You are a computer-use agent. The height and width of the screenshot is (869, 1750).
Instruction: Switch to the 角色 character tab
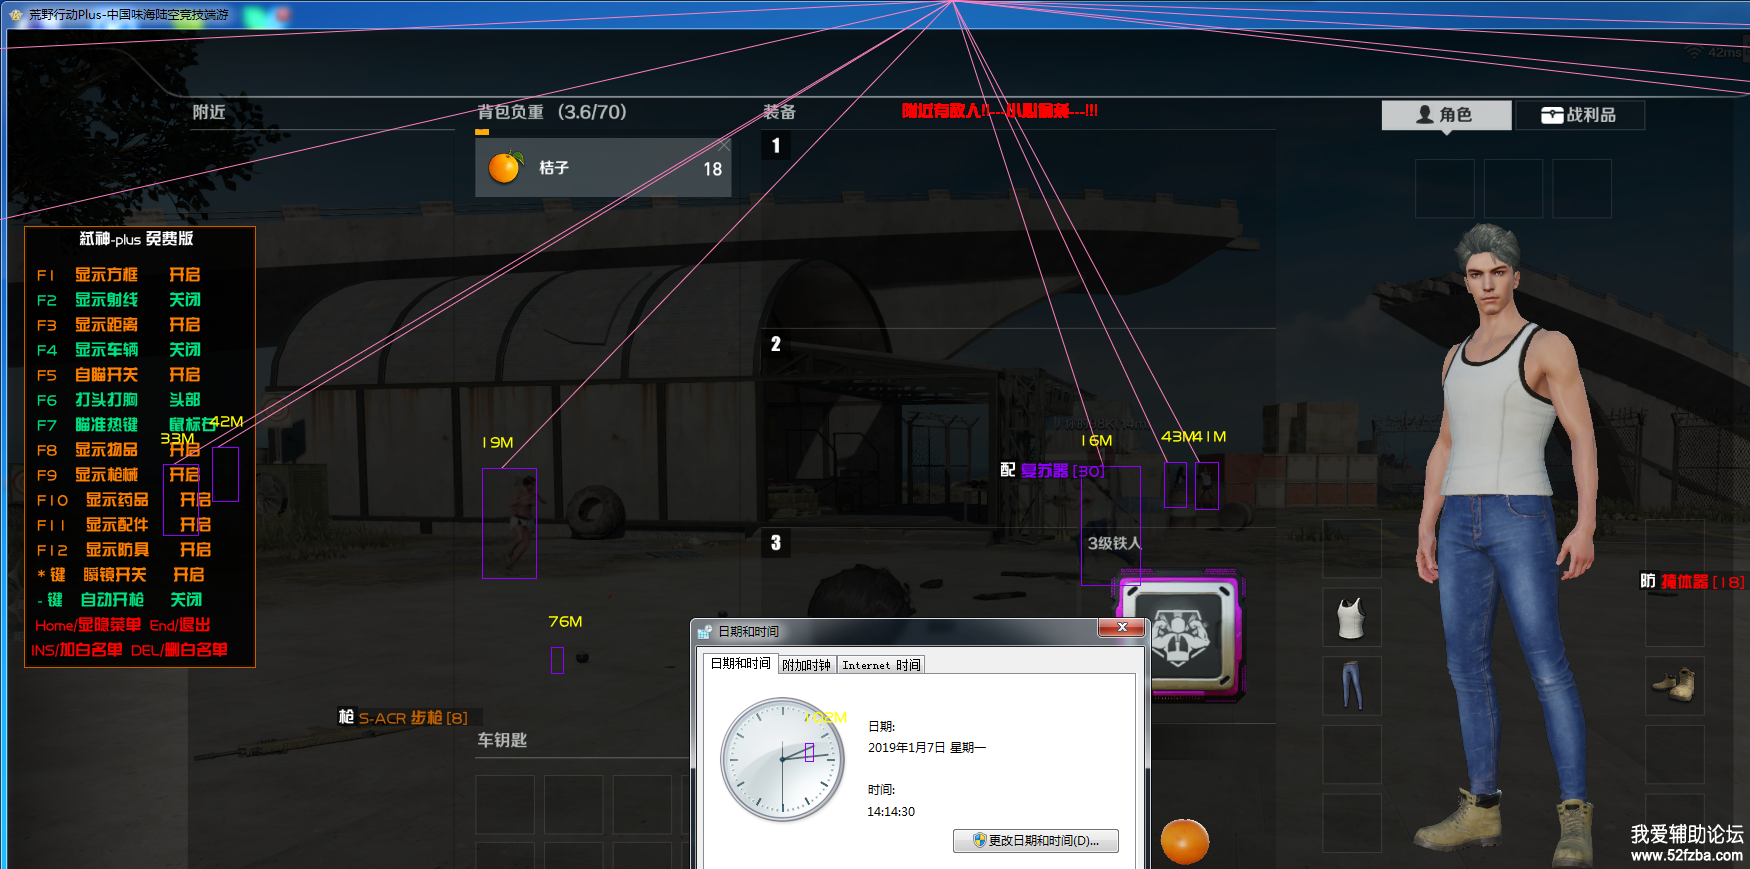point(1445,115)
